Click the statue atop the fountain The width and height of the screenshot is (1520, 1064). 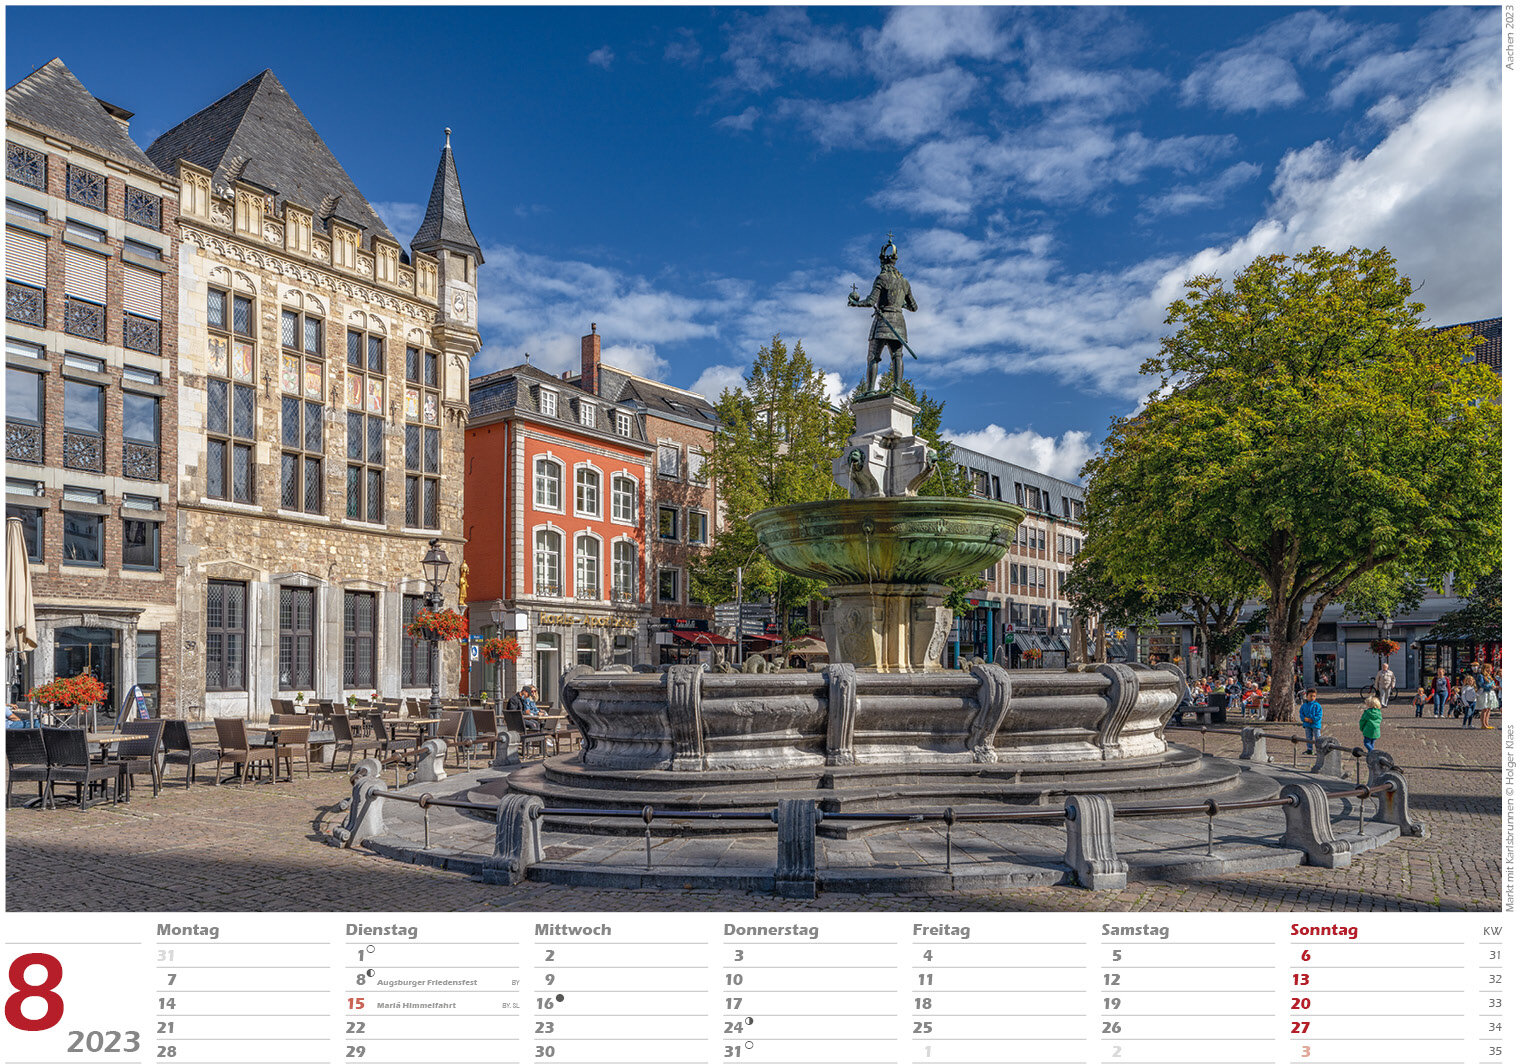884,314
